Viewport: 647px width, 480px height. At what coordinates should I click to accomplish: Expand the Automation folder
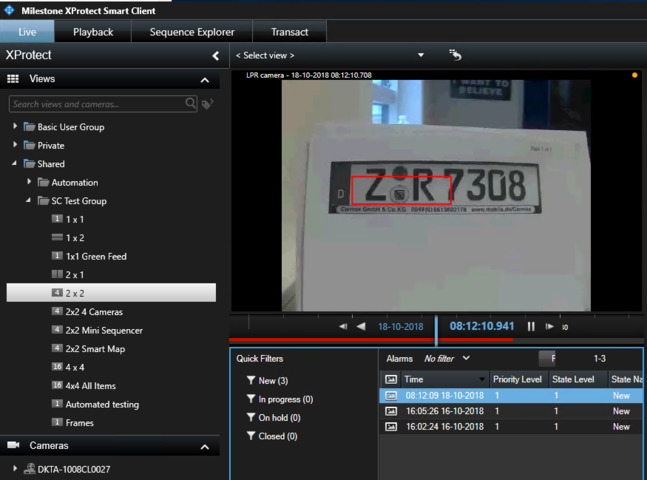pos(29,182)
